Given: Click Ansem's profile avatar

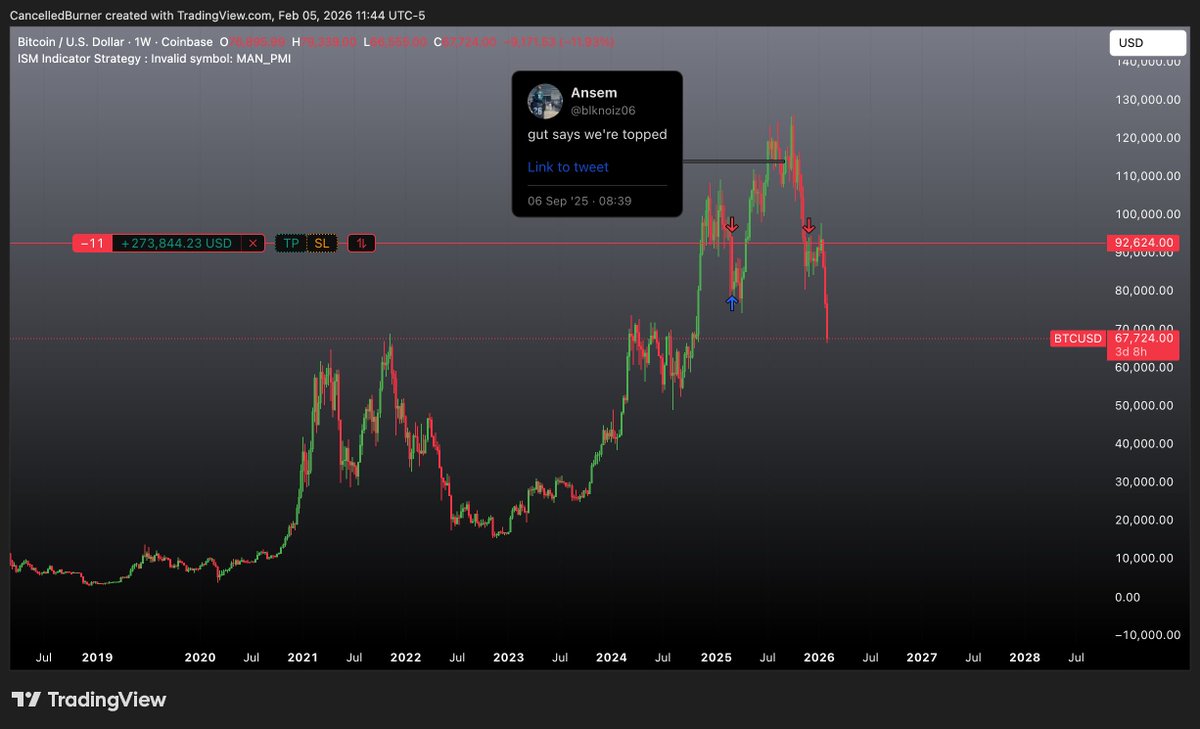Looking at the screenshot, I should click(544, 101).
